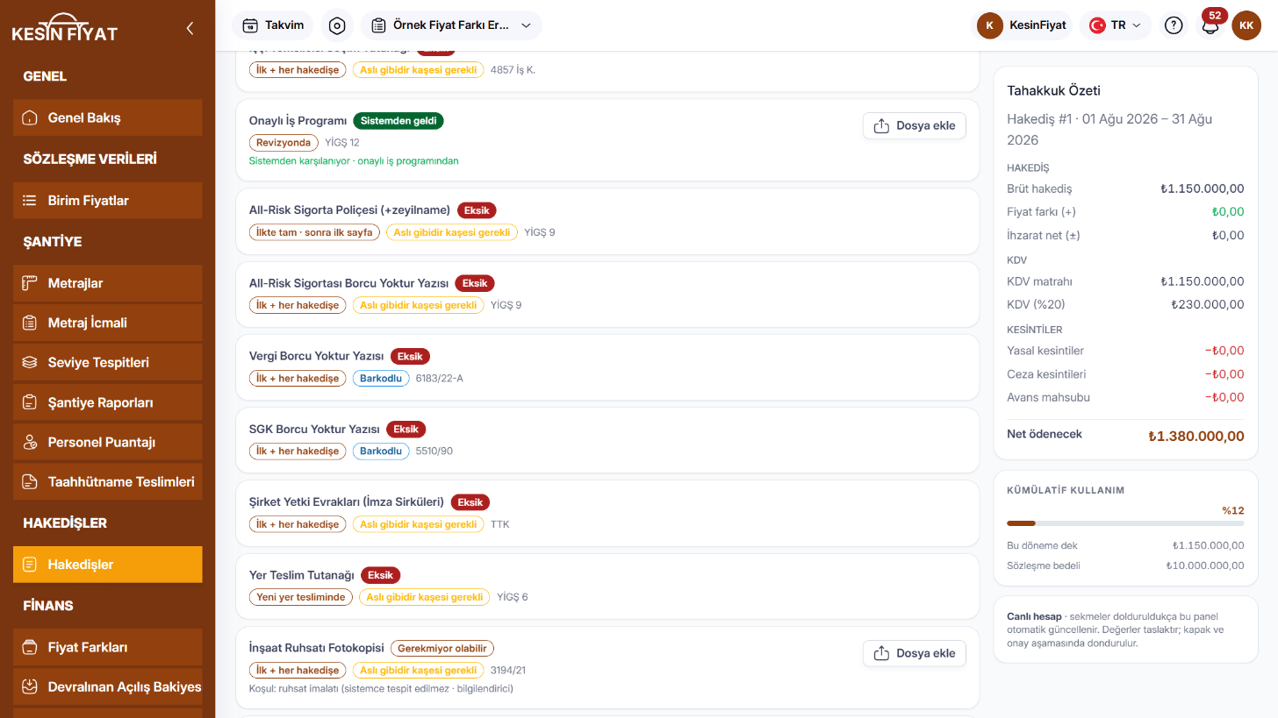Go to Genel Bakış in sidebar
1278x718 pixels.
[x=108, y=118]
